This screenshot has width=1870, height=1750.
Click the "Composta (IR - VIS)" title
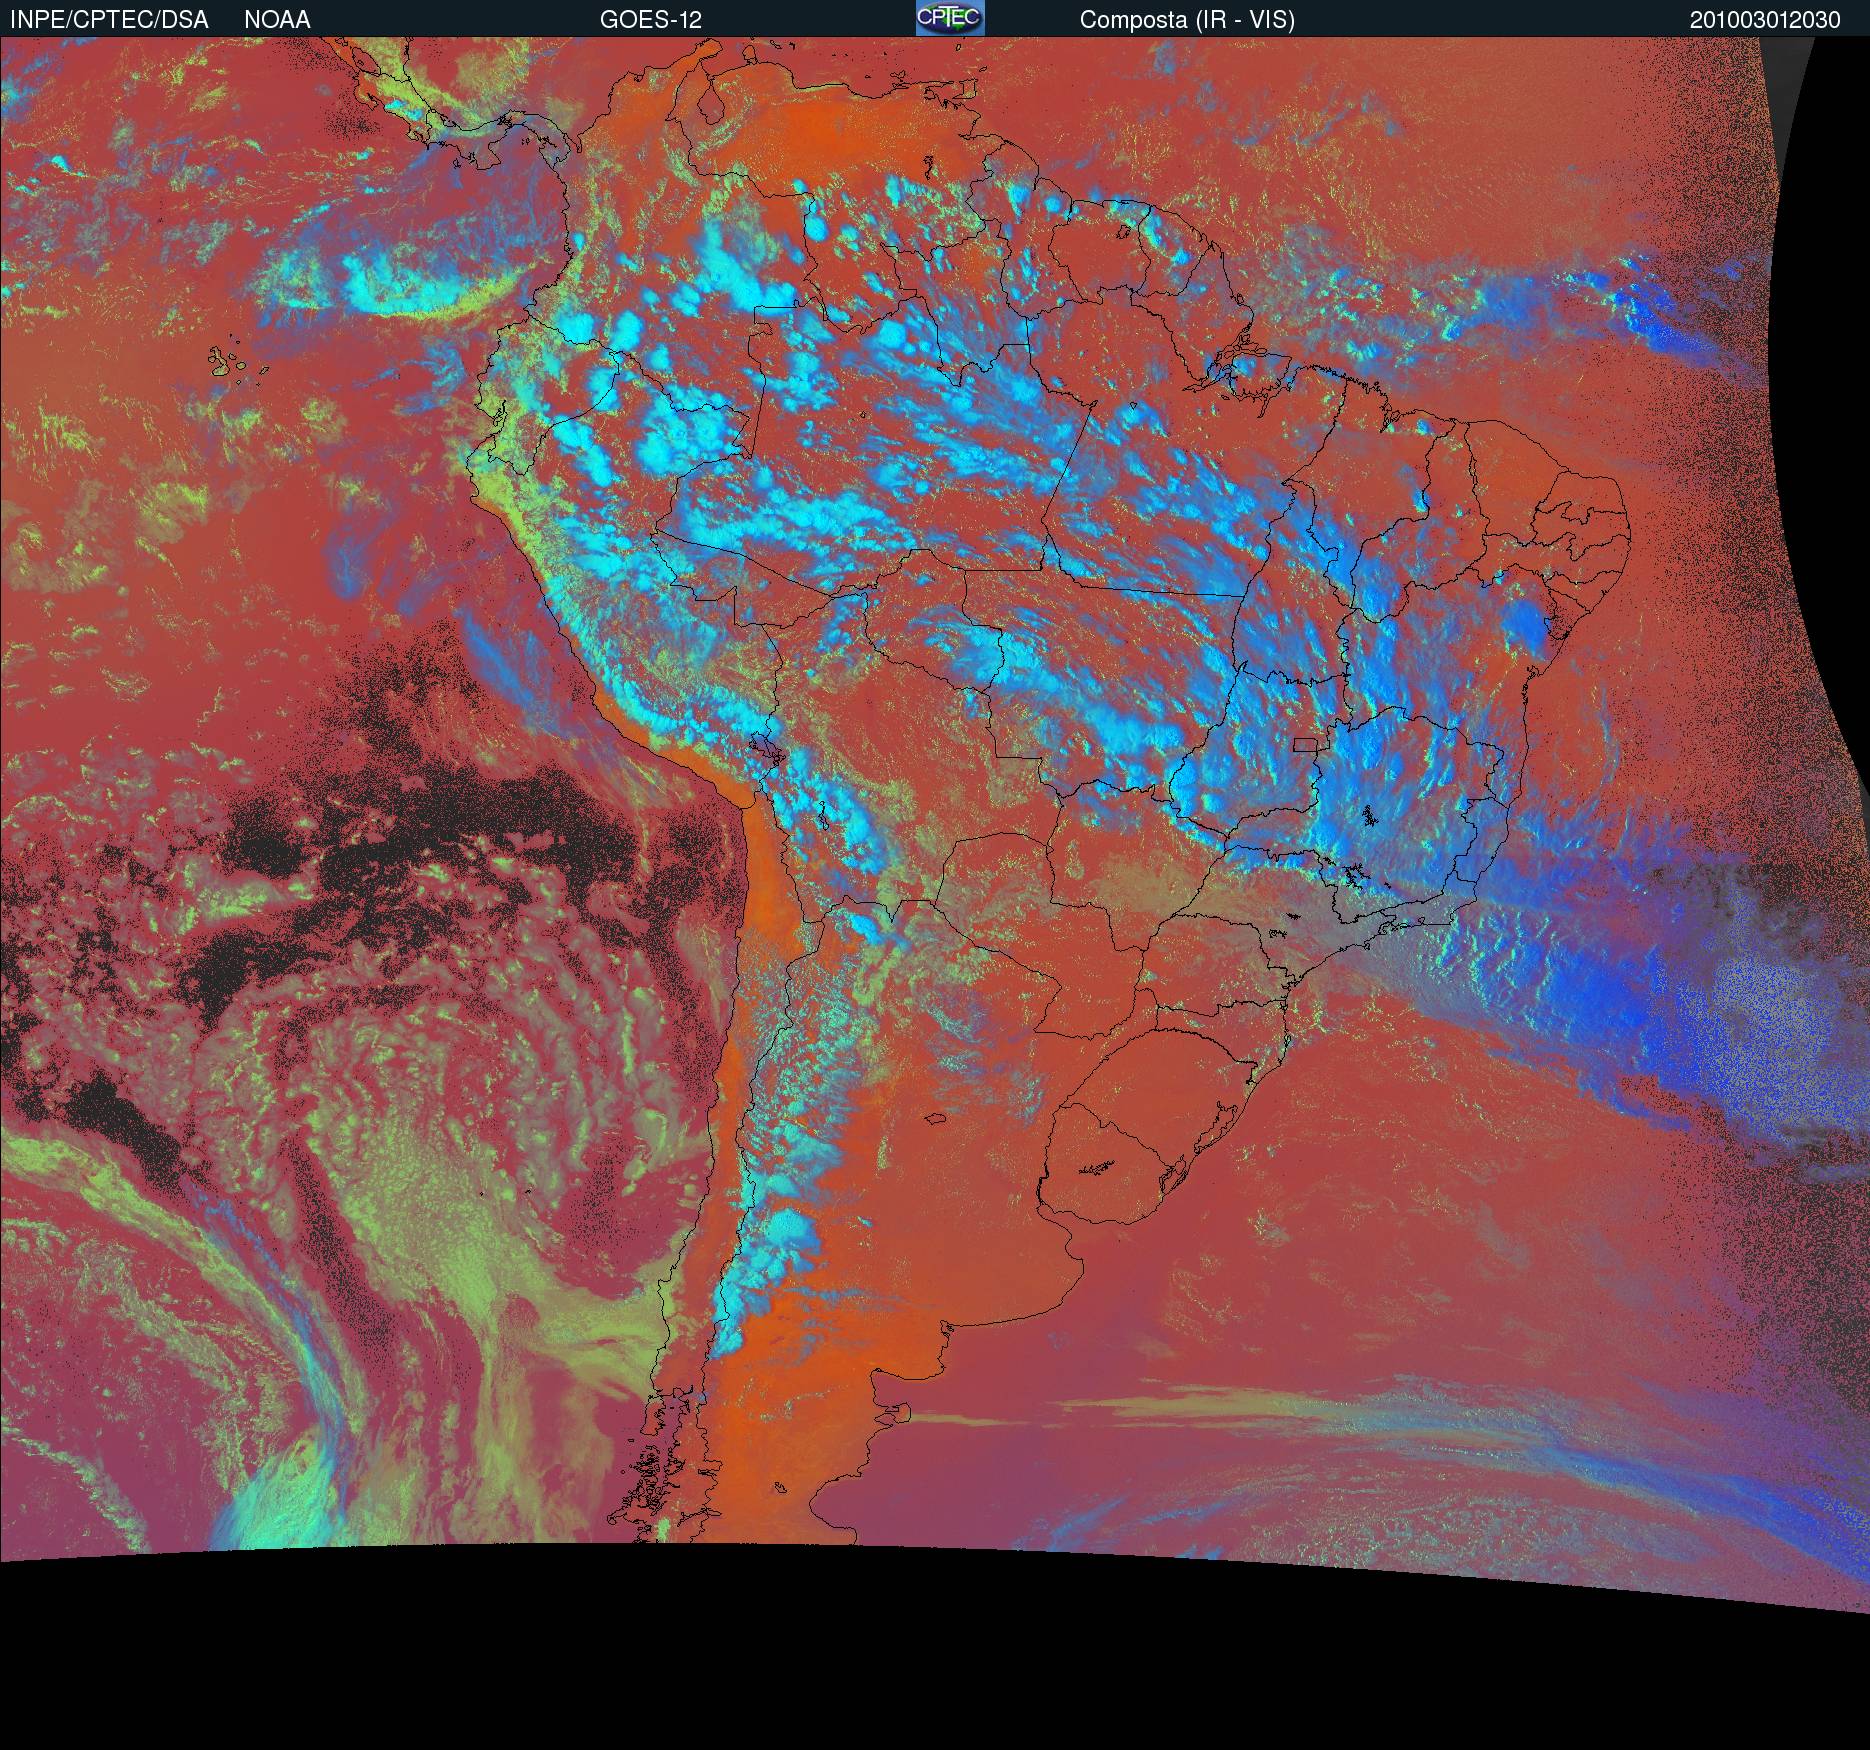(1187, 20)
